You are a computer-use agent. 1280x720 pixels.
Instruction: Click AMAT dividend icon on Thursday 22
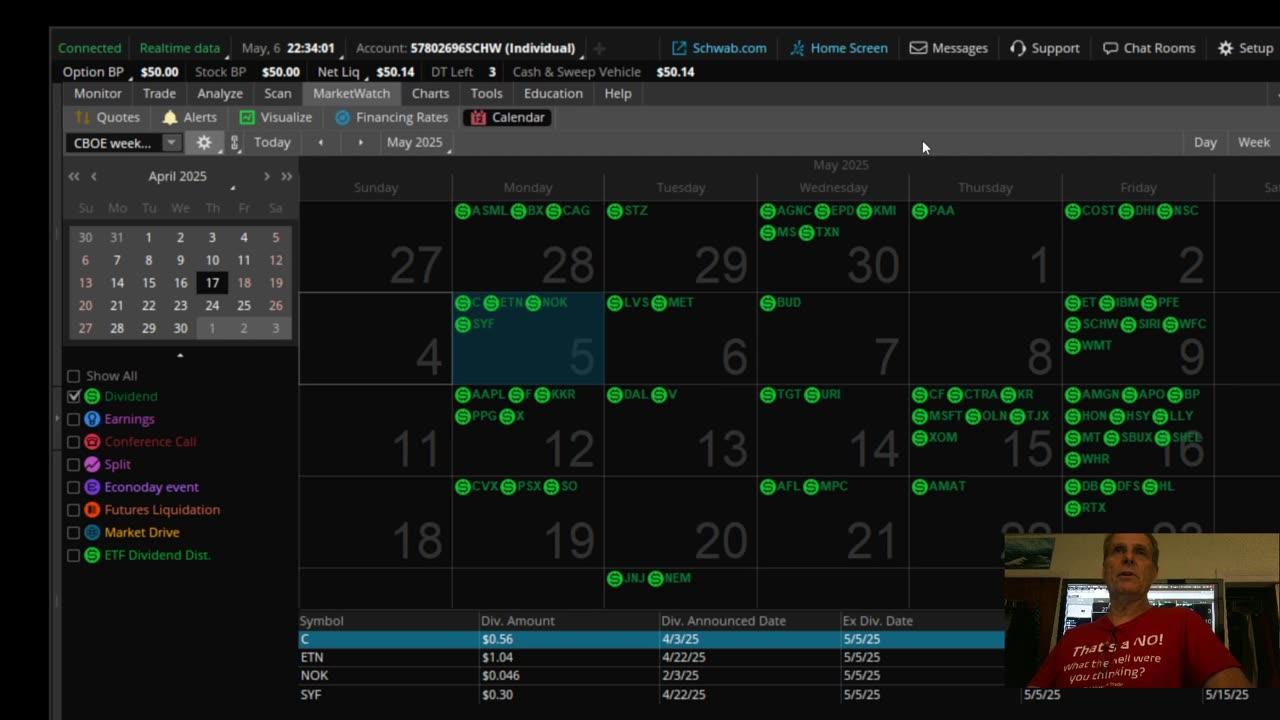click(920, 487)
